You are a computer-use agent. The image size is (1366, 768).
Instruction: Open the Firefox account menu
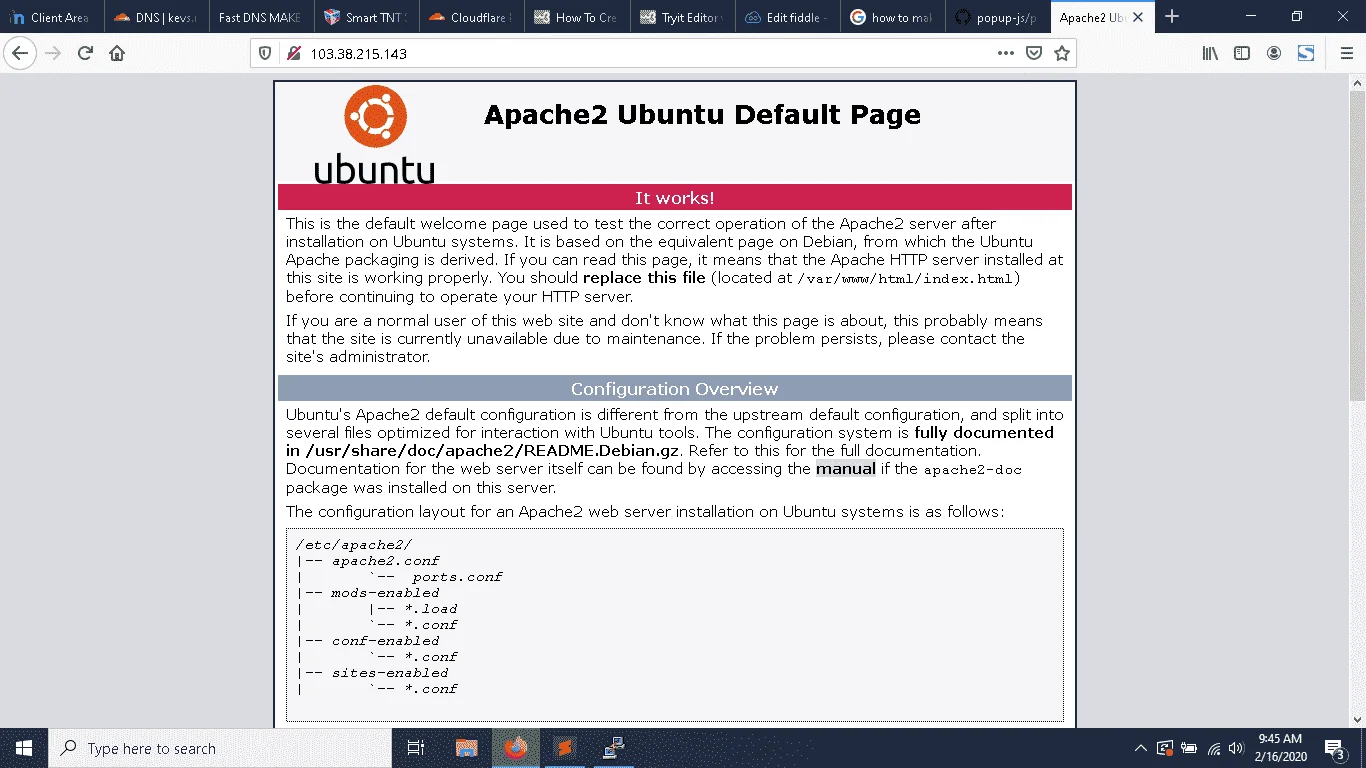point(1274,53)
